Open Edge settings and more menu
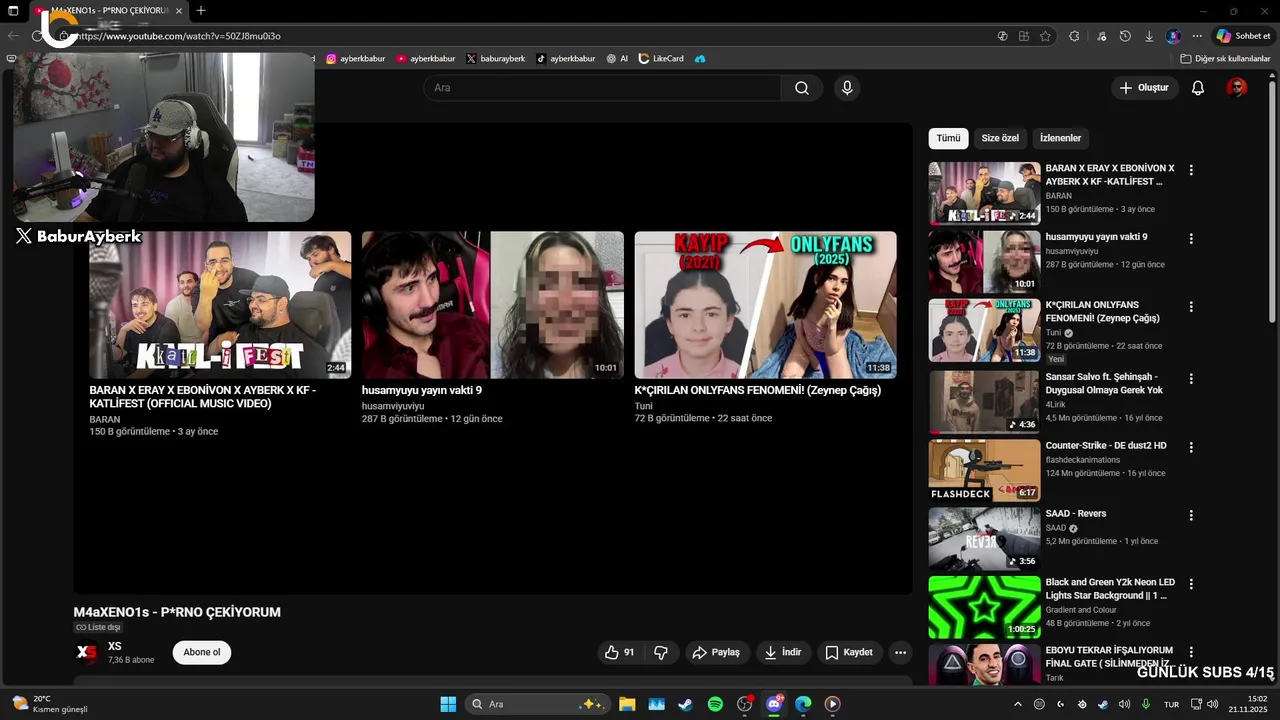Viewport: 1280px width, 720px height. (1197, 36)
